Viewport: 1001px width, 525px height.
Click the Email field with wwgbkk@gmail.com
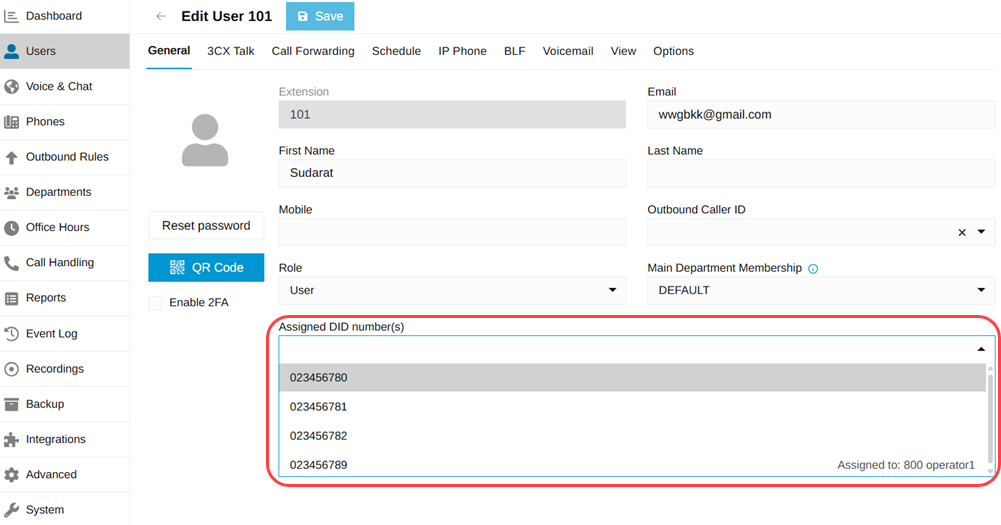click(821, 115)
